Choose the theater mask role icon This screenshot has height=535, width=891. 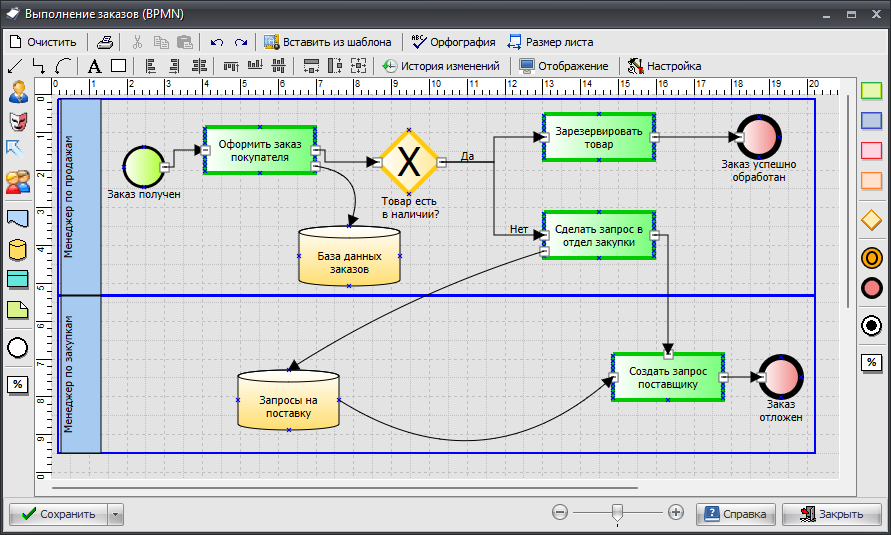18,122
